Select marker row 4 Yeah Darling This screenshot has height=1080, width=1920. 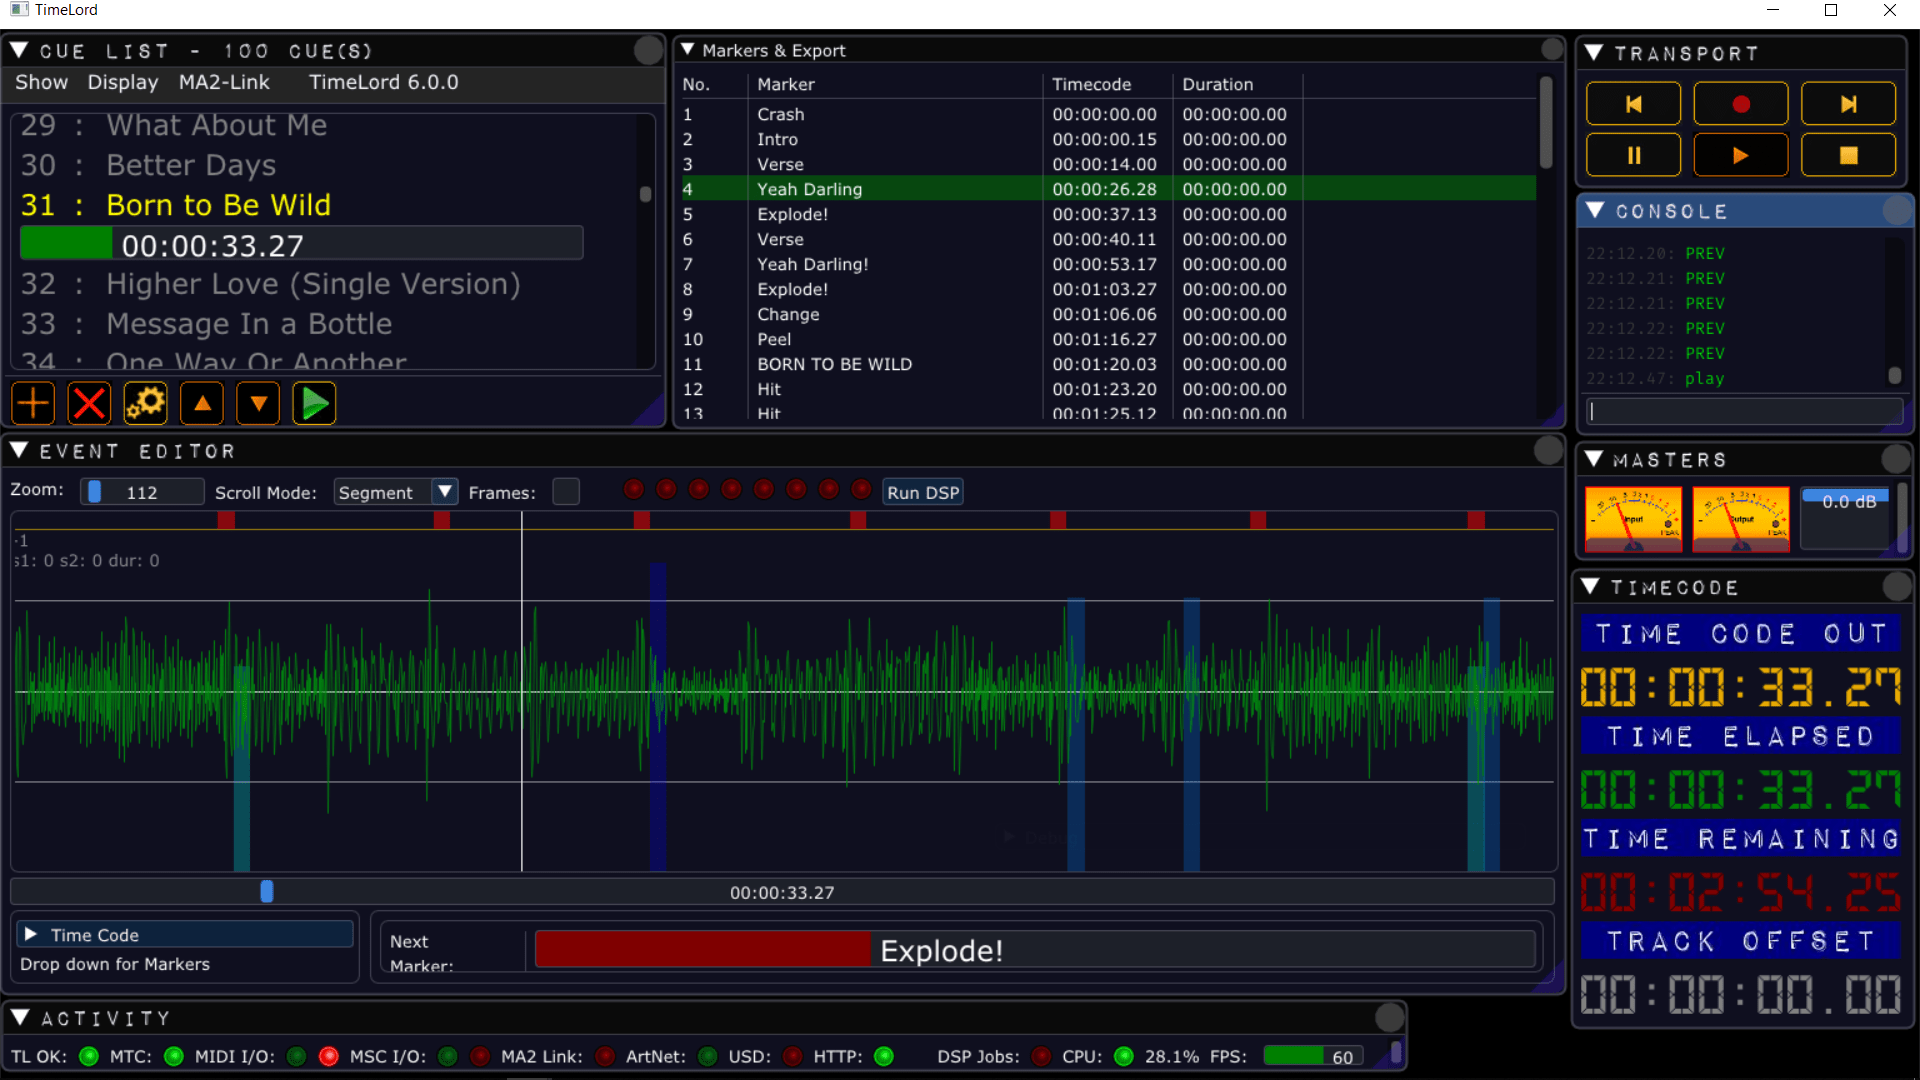[1108, 189]
